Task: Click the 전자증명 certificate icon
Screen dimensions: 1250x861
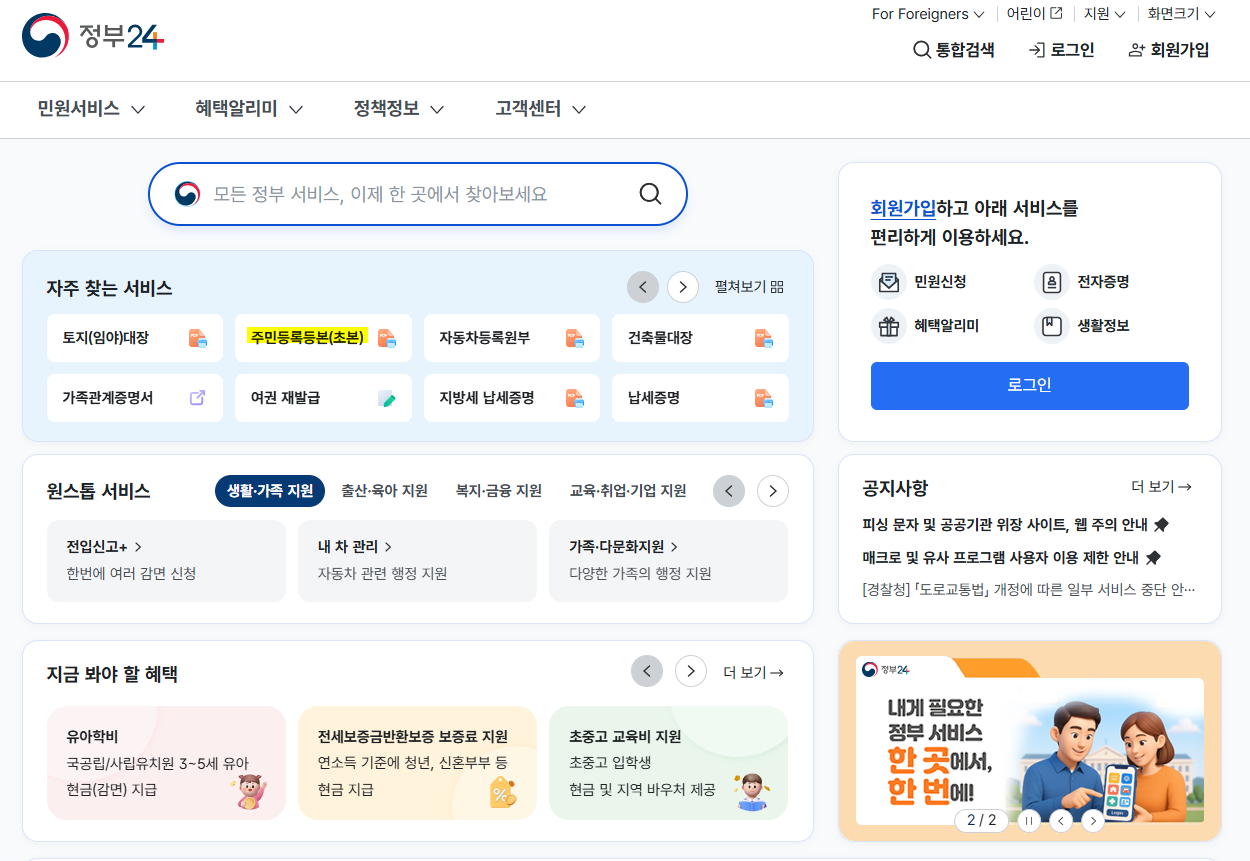Action: 1051,282
